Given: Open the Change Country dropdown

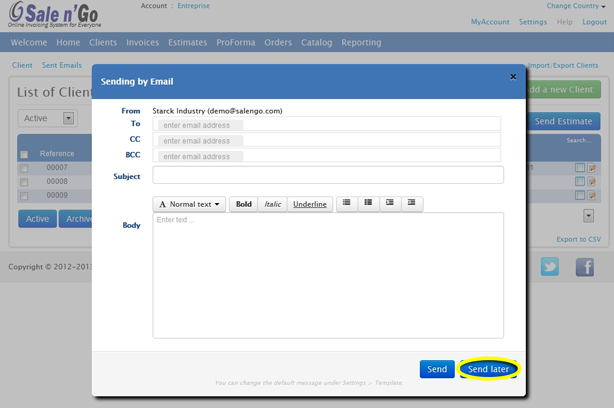Looking at the screenshot, I should tap(576, 6).
